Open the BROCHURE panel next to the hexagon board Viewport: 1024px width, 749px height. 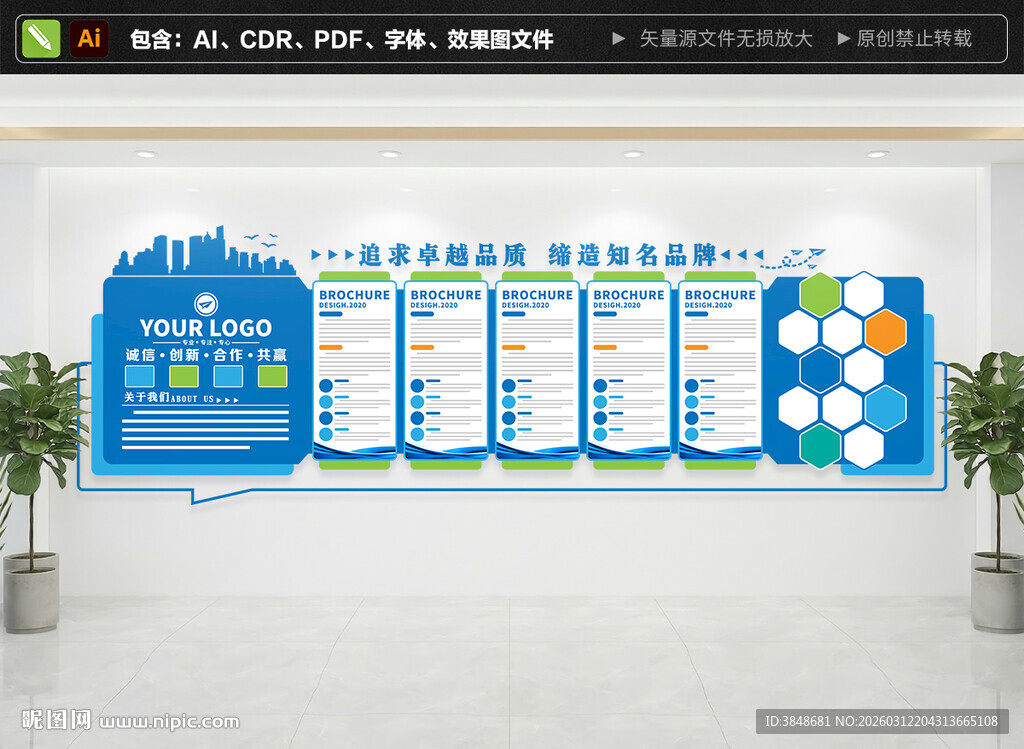tap(720, 370)
